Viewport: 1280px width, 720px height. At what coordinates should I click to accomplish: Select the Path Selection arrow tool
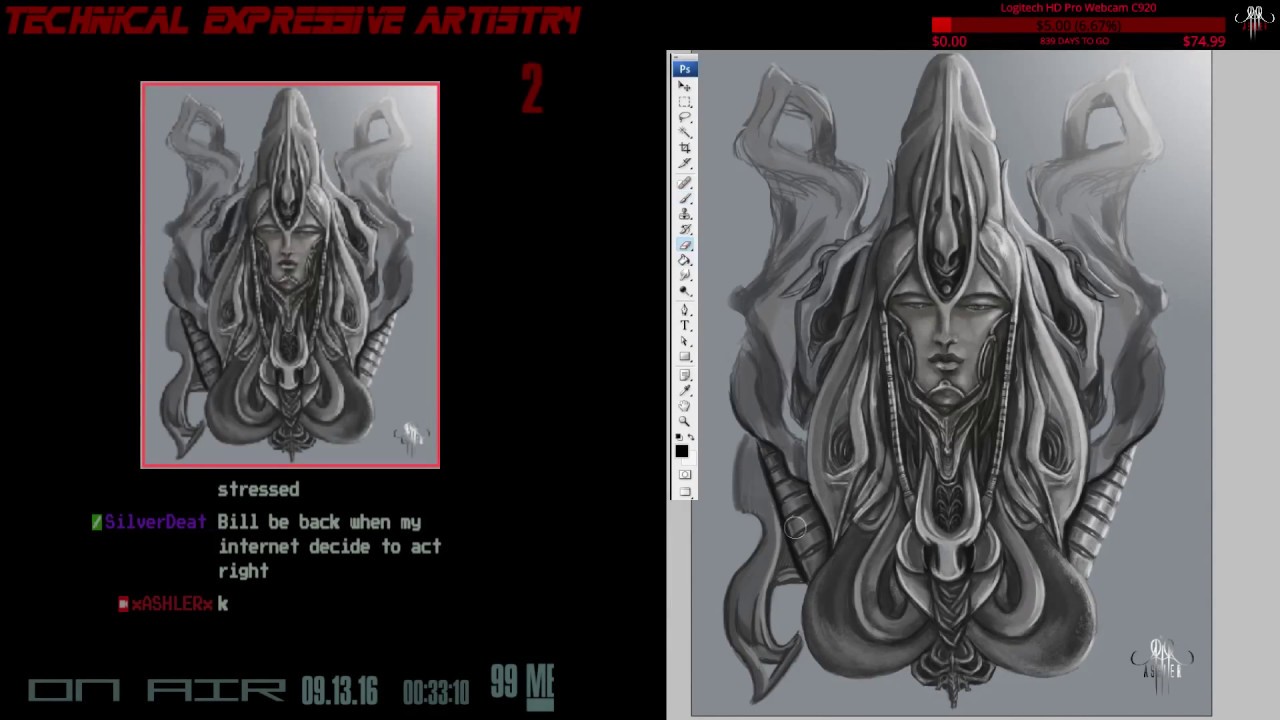click(685, 341)
